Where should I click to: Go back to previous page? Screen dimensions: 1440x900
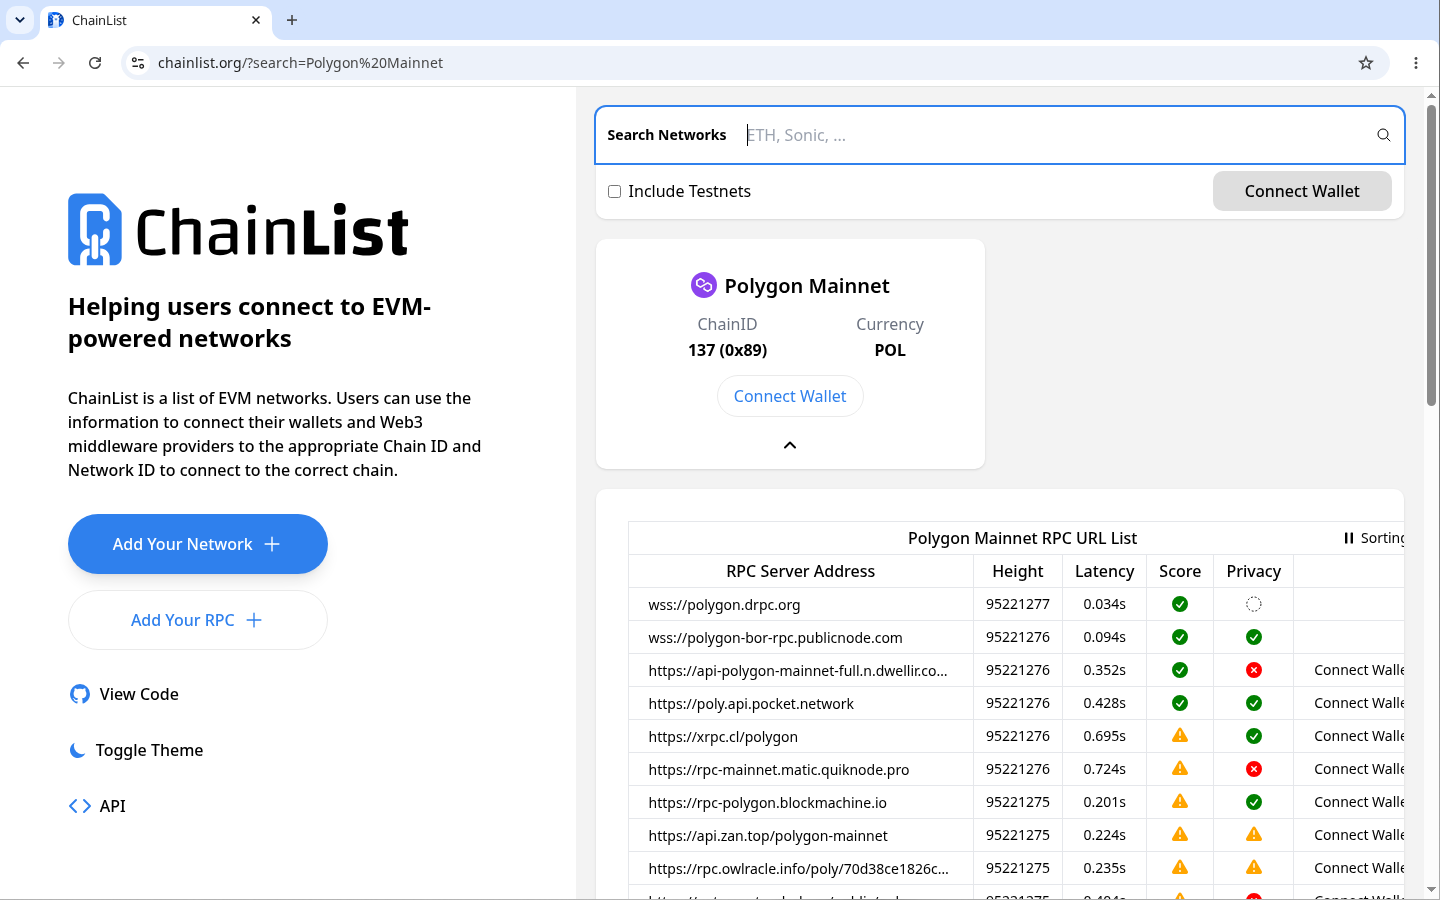(23, 63)
